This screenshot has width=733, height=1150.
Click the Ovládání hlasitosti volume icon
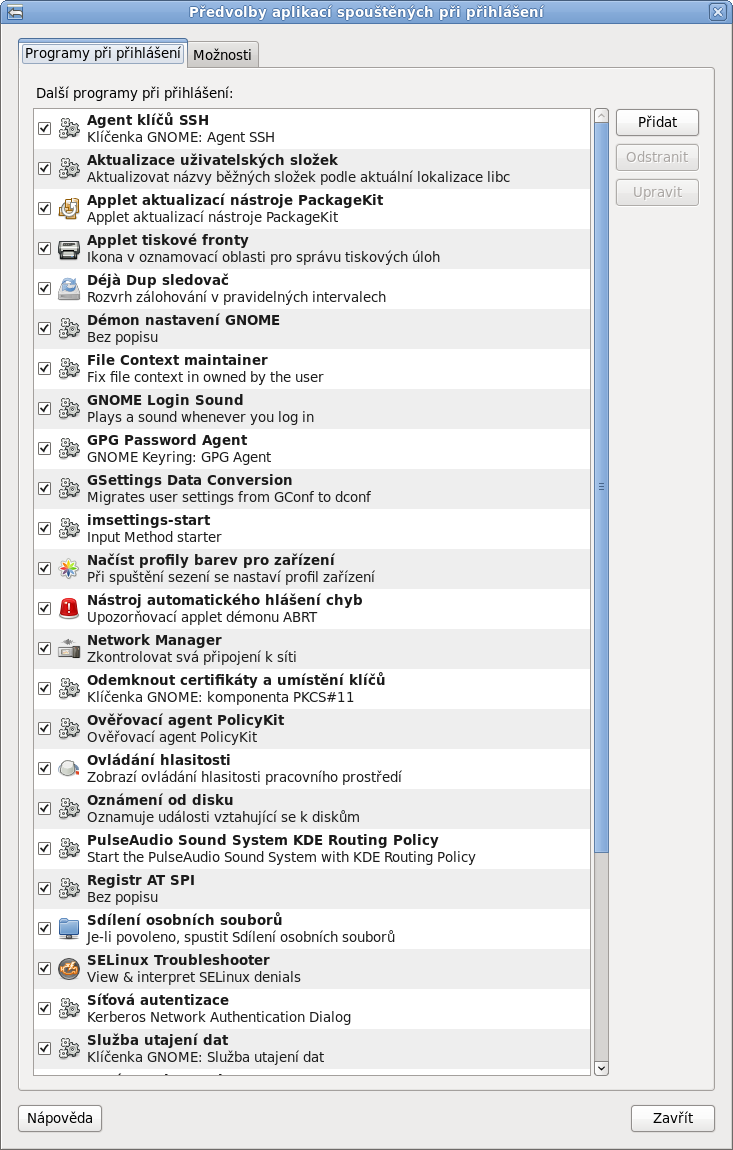click(x=69, y=768)
